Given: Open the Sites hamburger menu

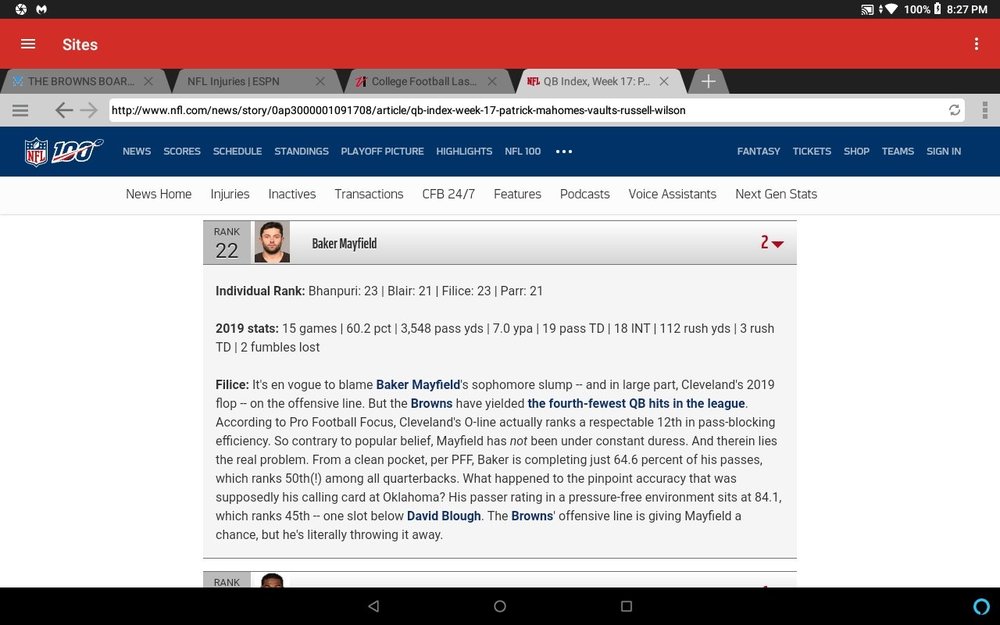Looking at the screenshot, I should point(28,44).
